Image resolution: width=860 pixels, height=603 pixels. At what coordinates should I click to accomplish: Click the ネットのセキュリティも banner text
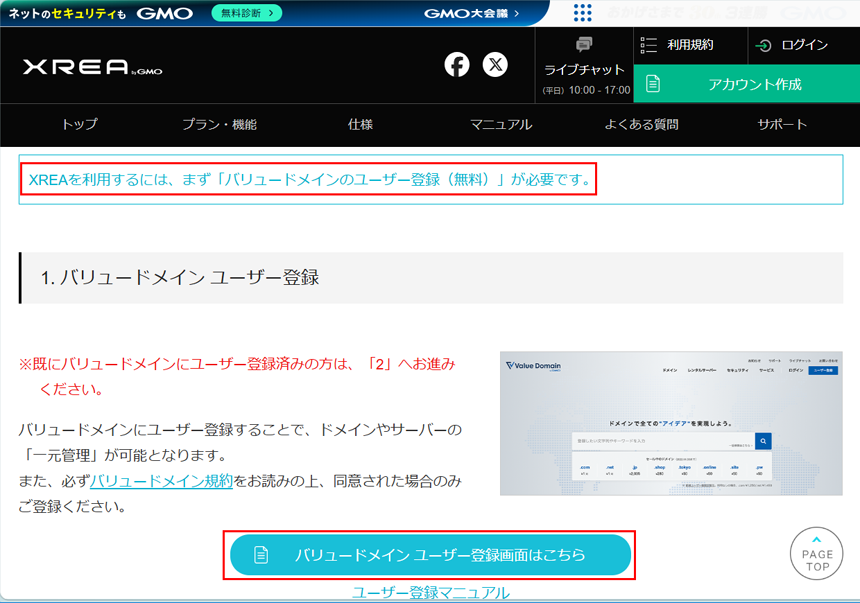tap(67, 14)
